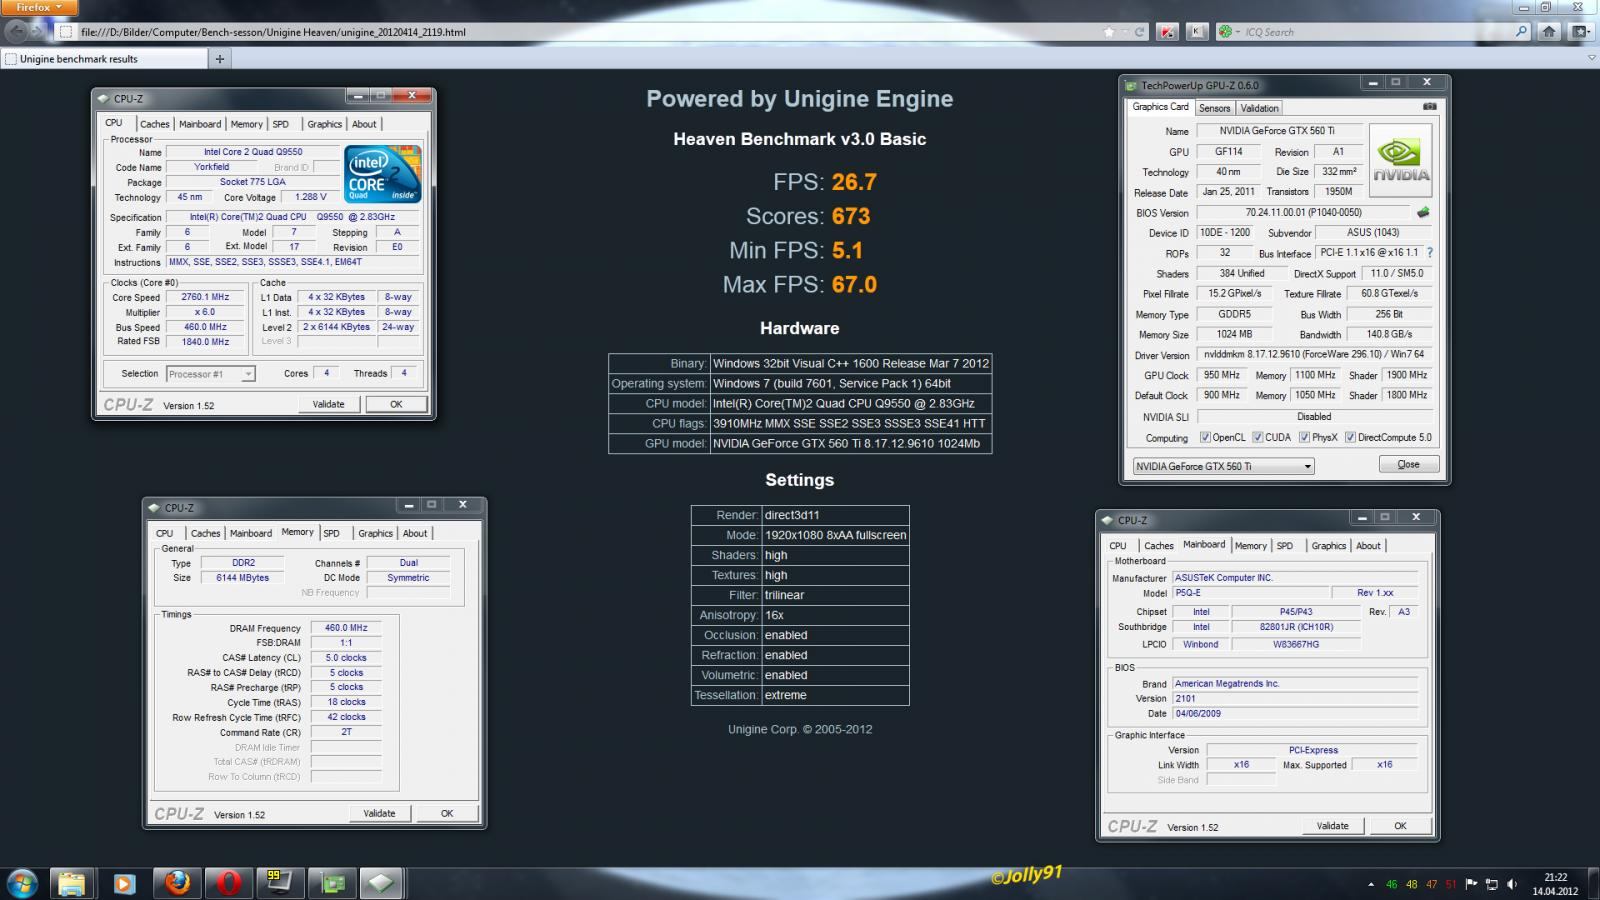The height and width of the screenshot is (900, 1600).
Task: Click the K virtual keyboard toolbar icon
Action: (1197, 32)
